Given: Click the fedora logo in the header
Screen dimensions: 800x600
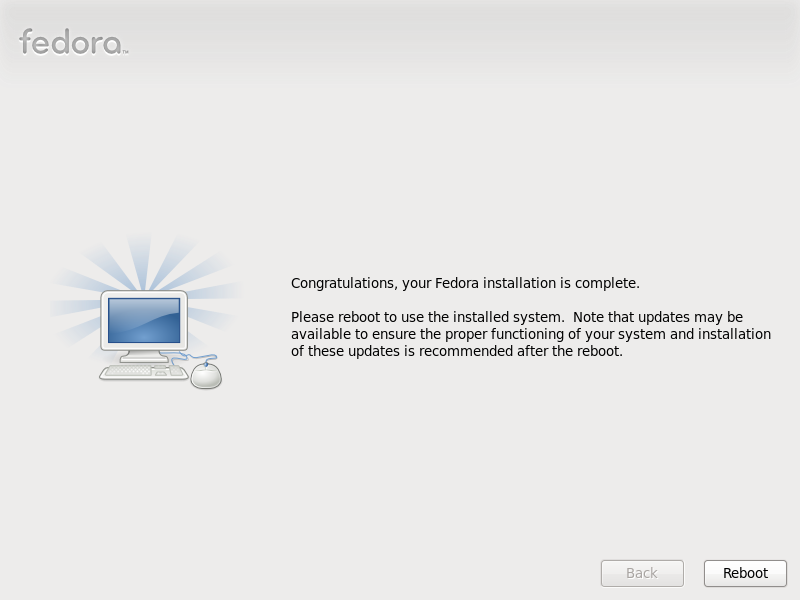Looking at the screenshot, I should [73, 42].
